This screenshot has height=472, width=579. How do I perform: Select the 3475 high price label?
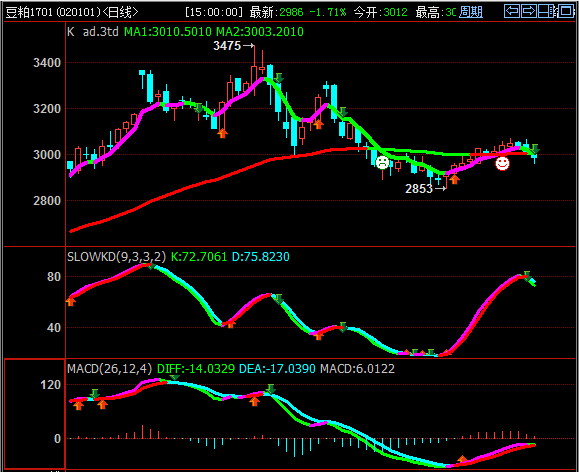pyautogui.click(x=227, y=46)
